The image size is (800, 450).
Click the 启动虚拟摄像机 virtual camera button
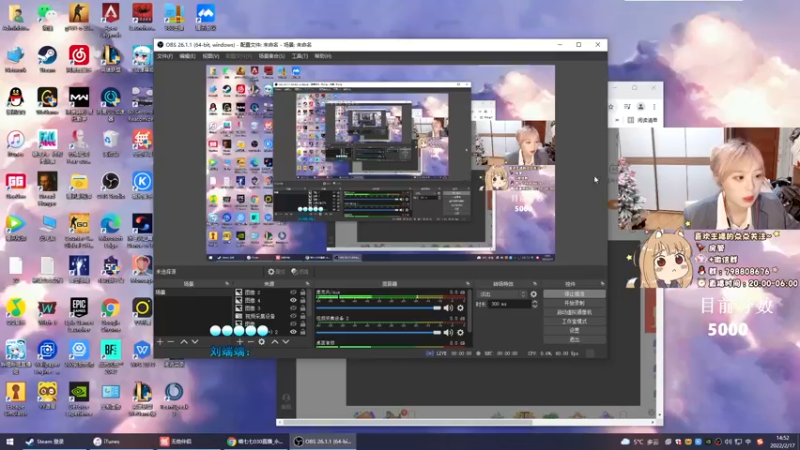(x=574, y=312)
